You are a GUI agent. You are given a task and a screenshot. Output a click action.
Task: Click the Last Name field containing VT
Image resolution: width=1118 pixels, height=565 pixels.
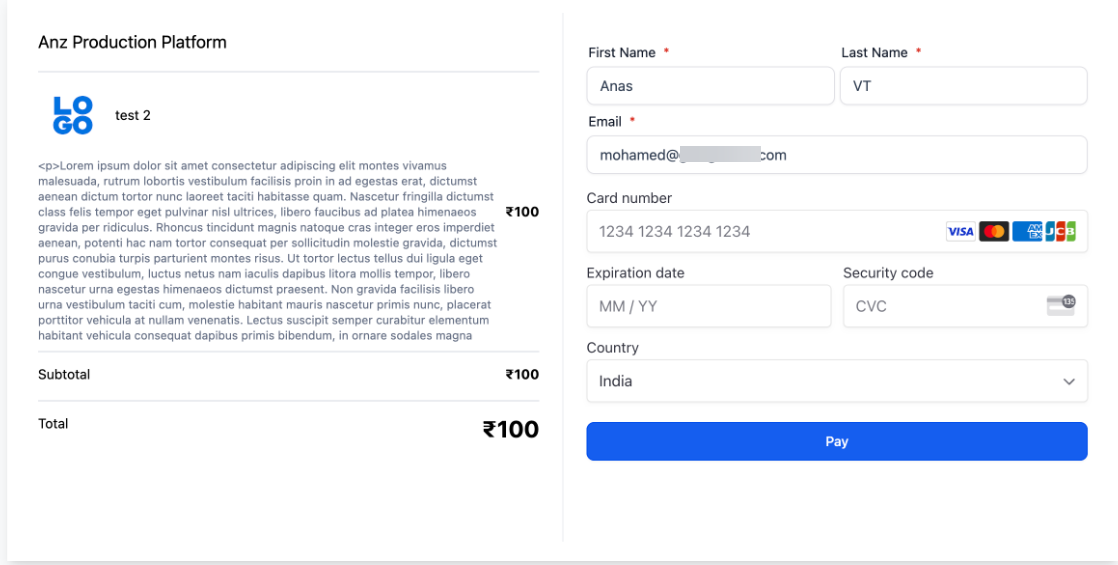click(962, 86)
